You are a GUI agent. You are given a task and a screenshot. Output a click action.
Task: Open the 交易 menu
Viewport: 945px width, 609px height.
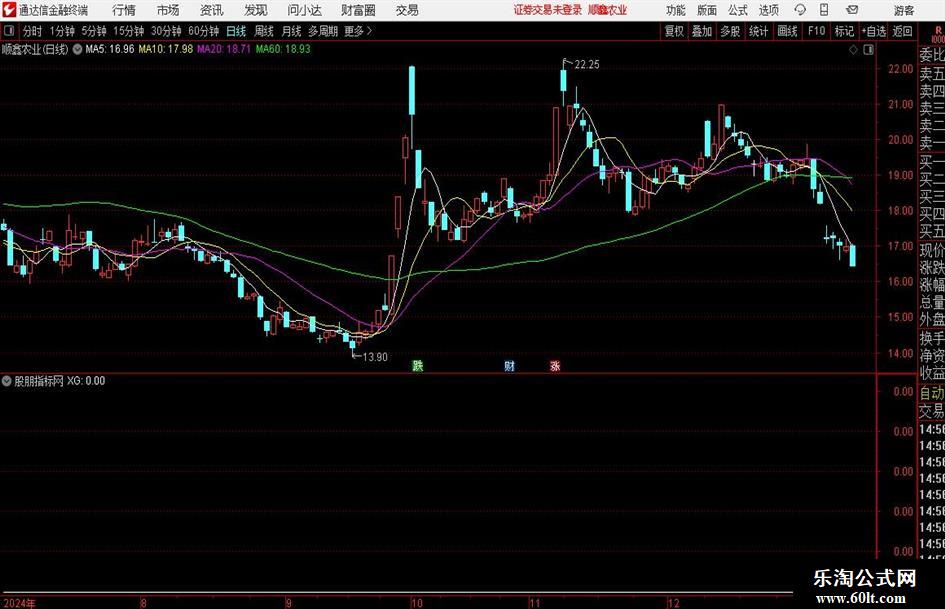coord(407,10)
